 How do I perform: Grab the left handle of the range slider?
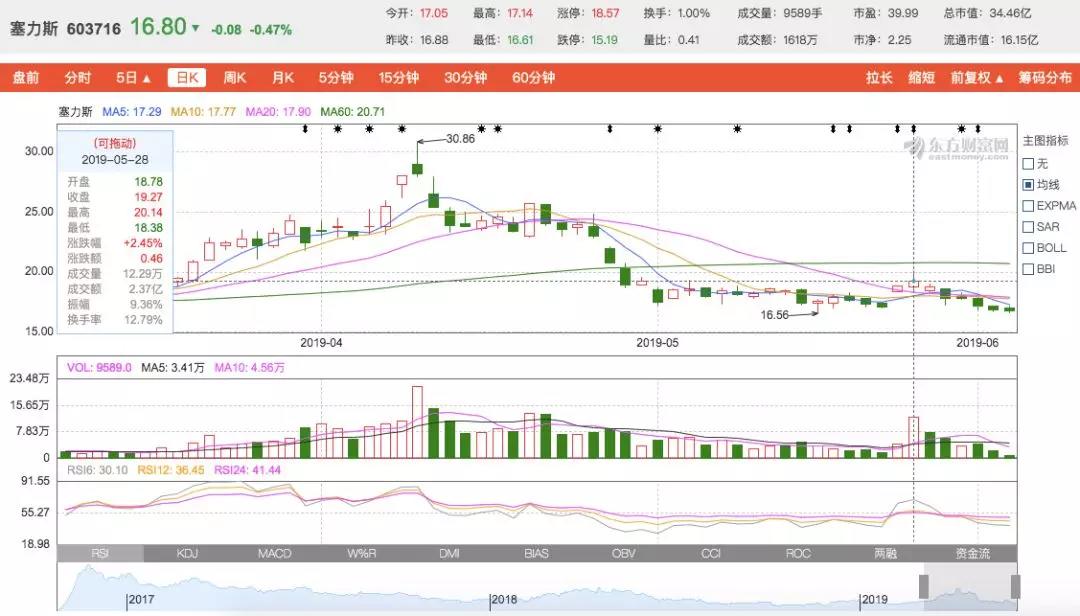(x=924, y=586)
